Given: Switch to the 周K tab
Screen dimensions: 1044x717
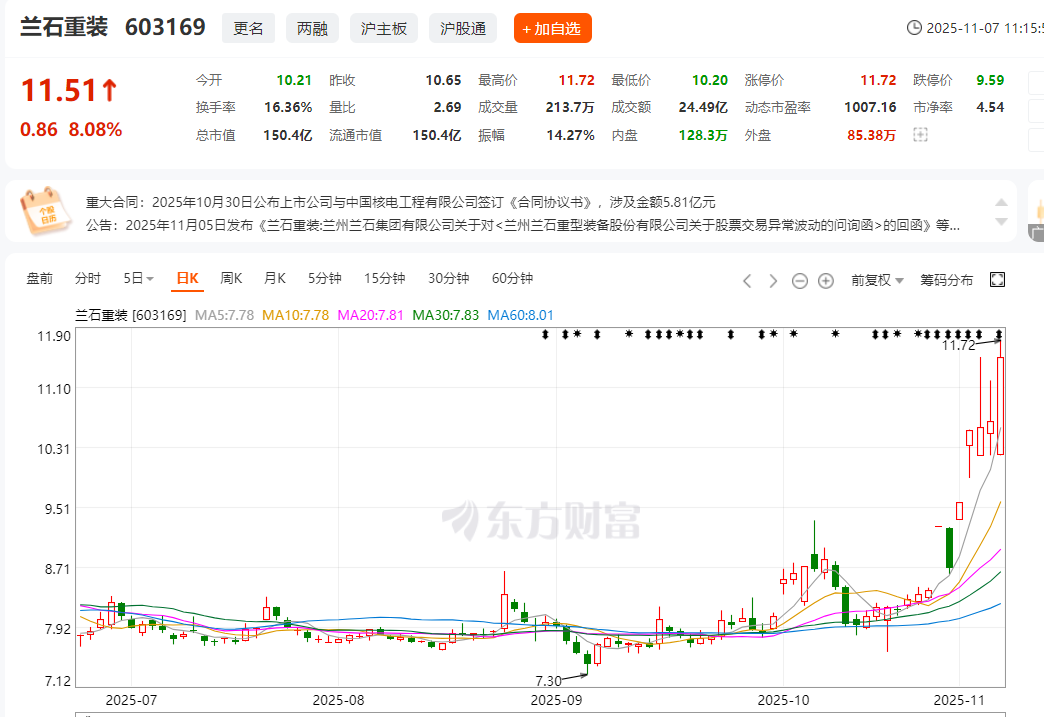Looking at the screenshot, I should (231, 278).
